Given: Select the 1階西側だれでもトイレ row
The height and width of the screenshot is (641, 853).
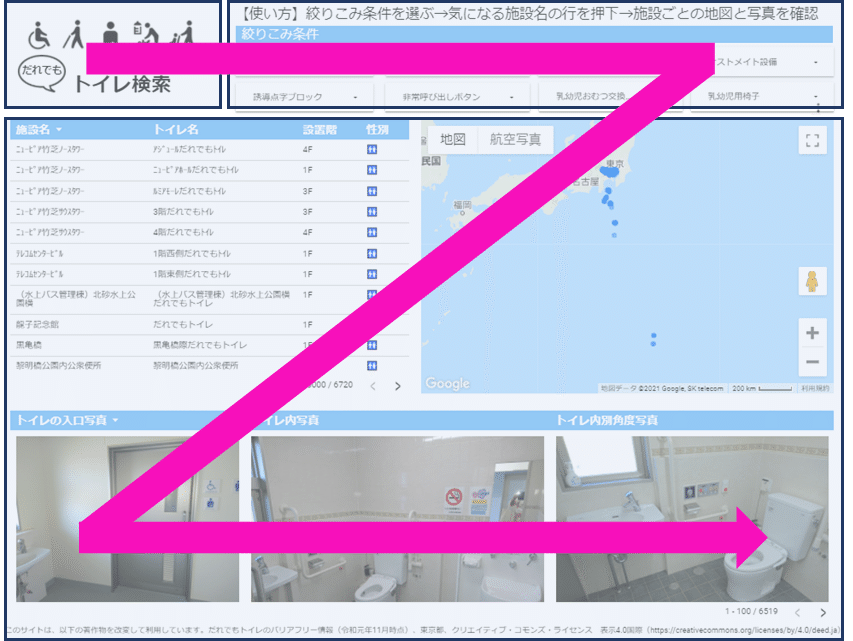Looking at the screenshot, I should pos(209,254).
